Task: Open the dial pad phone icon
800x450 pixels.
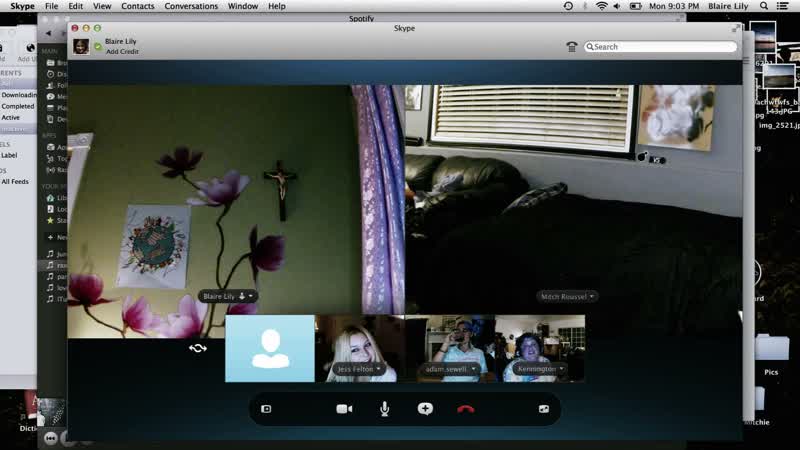Action: (x=571, y=47)
